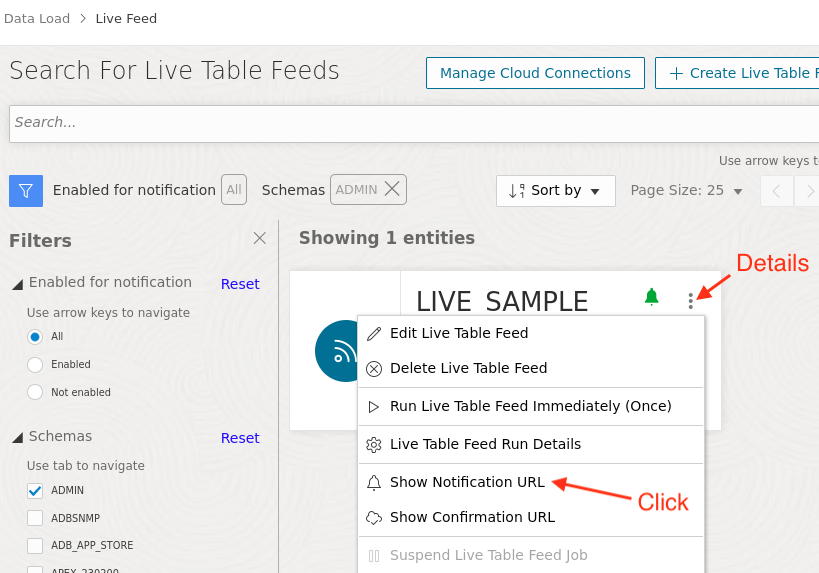Collapse the Schemas filter section

point(18,438)
